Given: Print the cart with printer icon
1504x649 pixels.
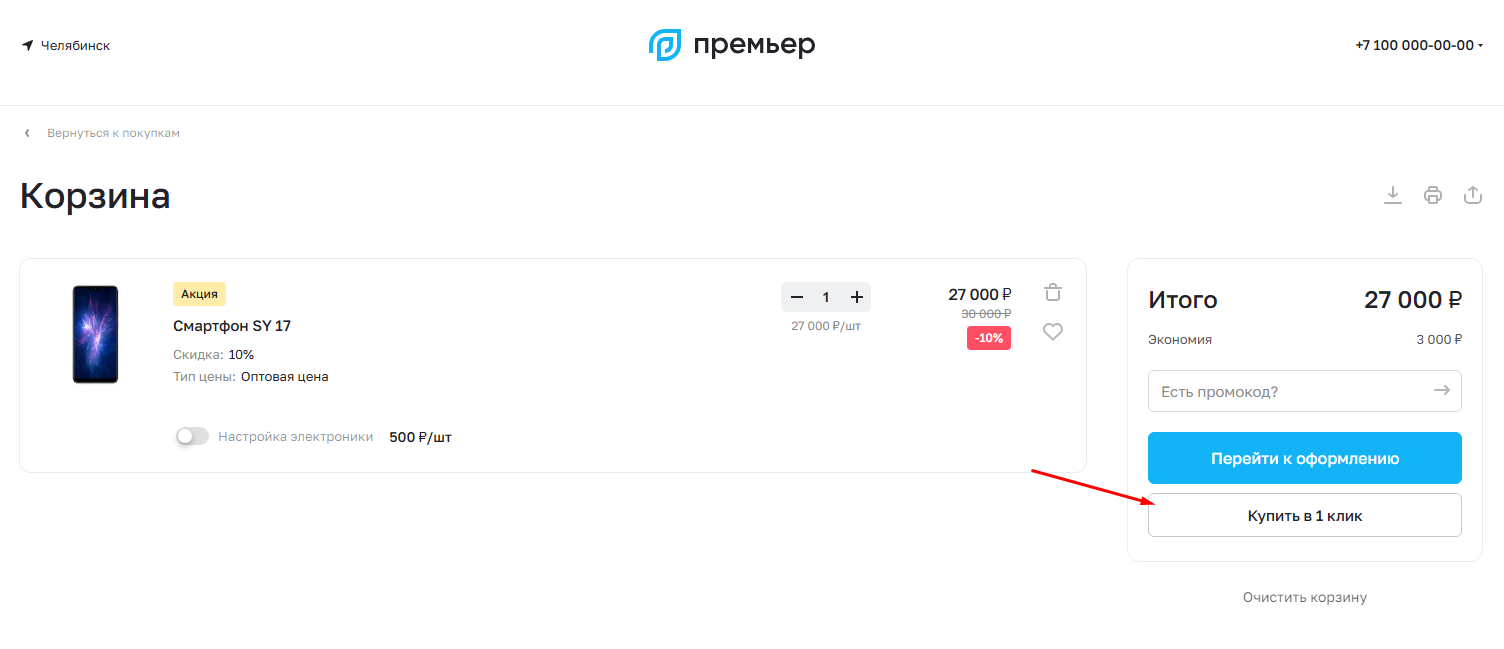Looking at the screenshot, I should click(x=1433, y=195).
